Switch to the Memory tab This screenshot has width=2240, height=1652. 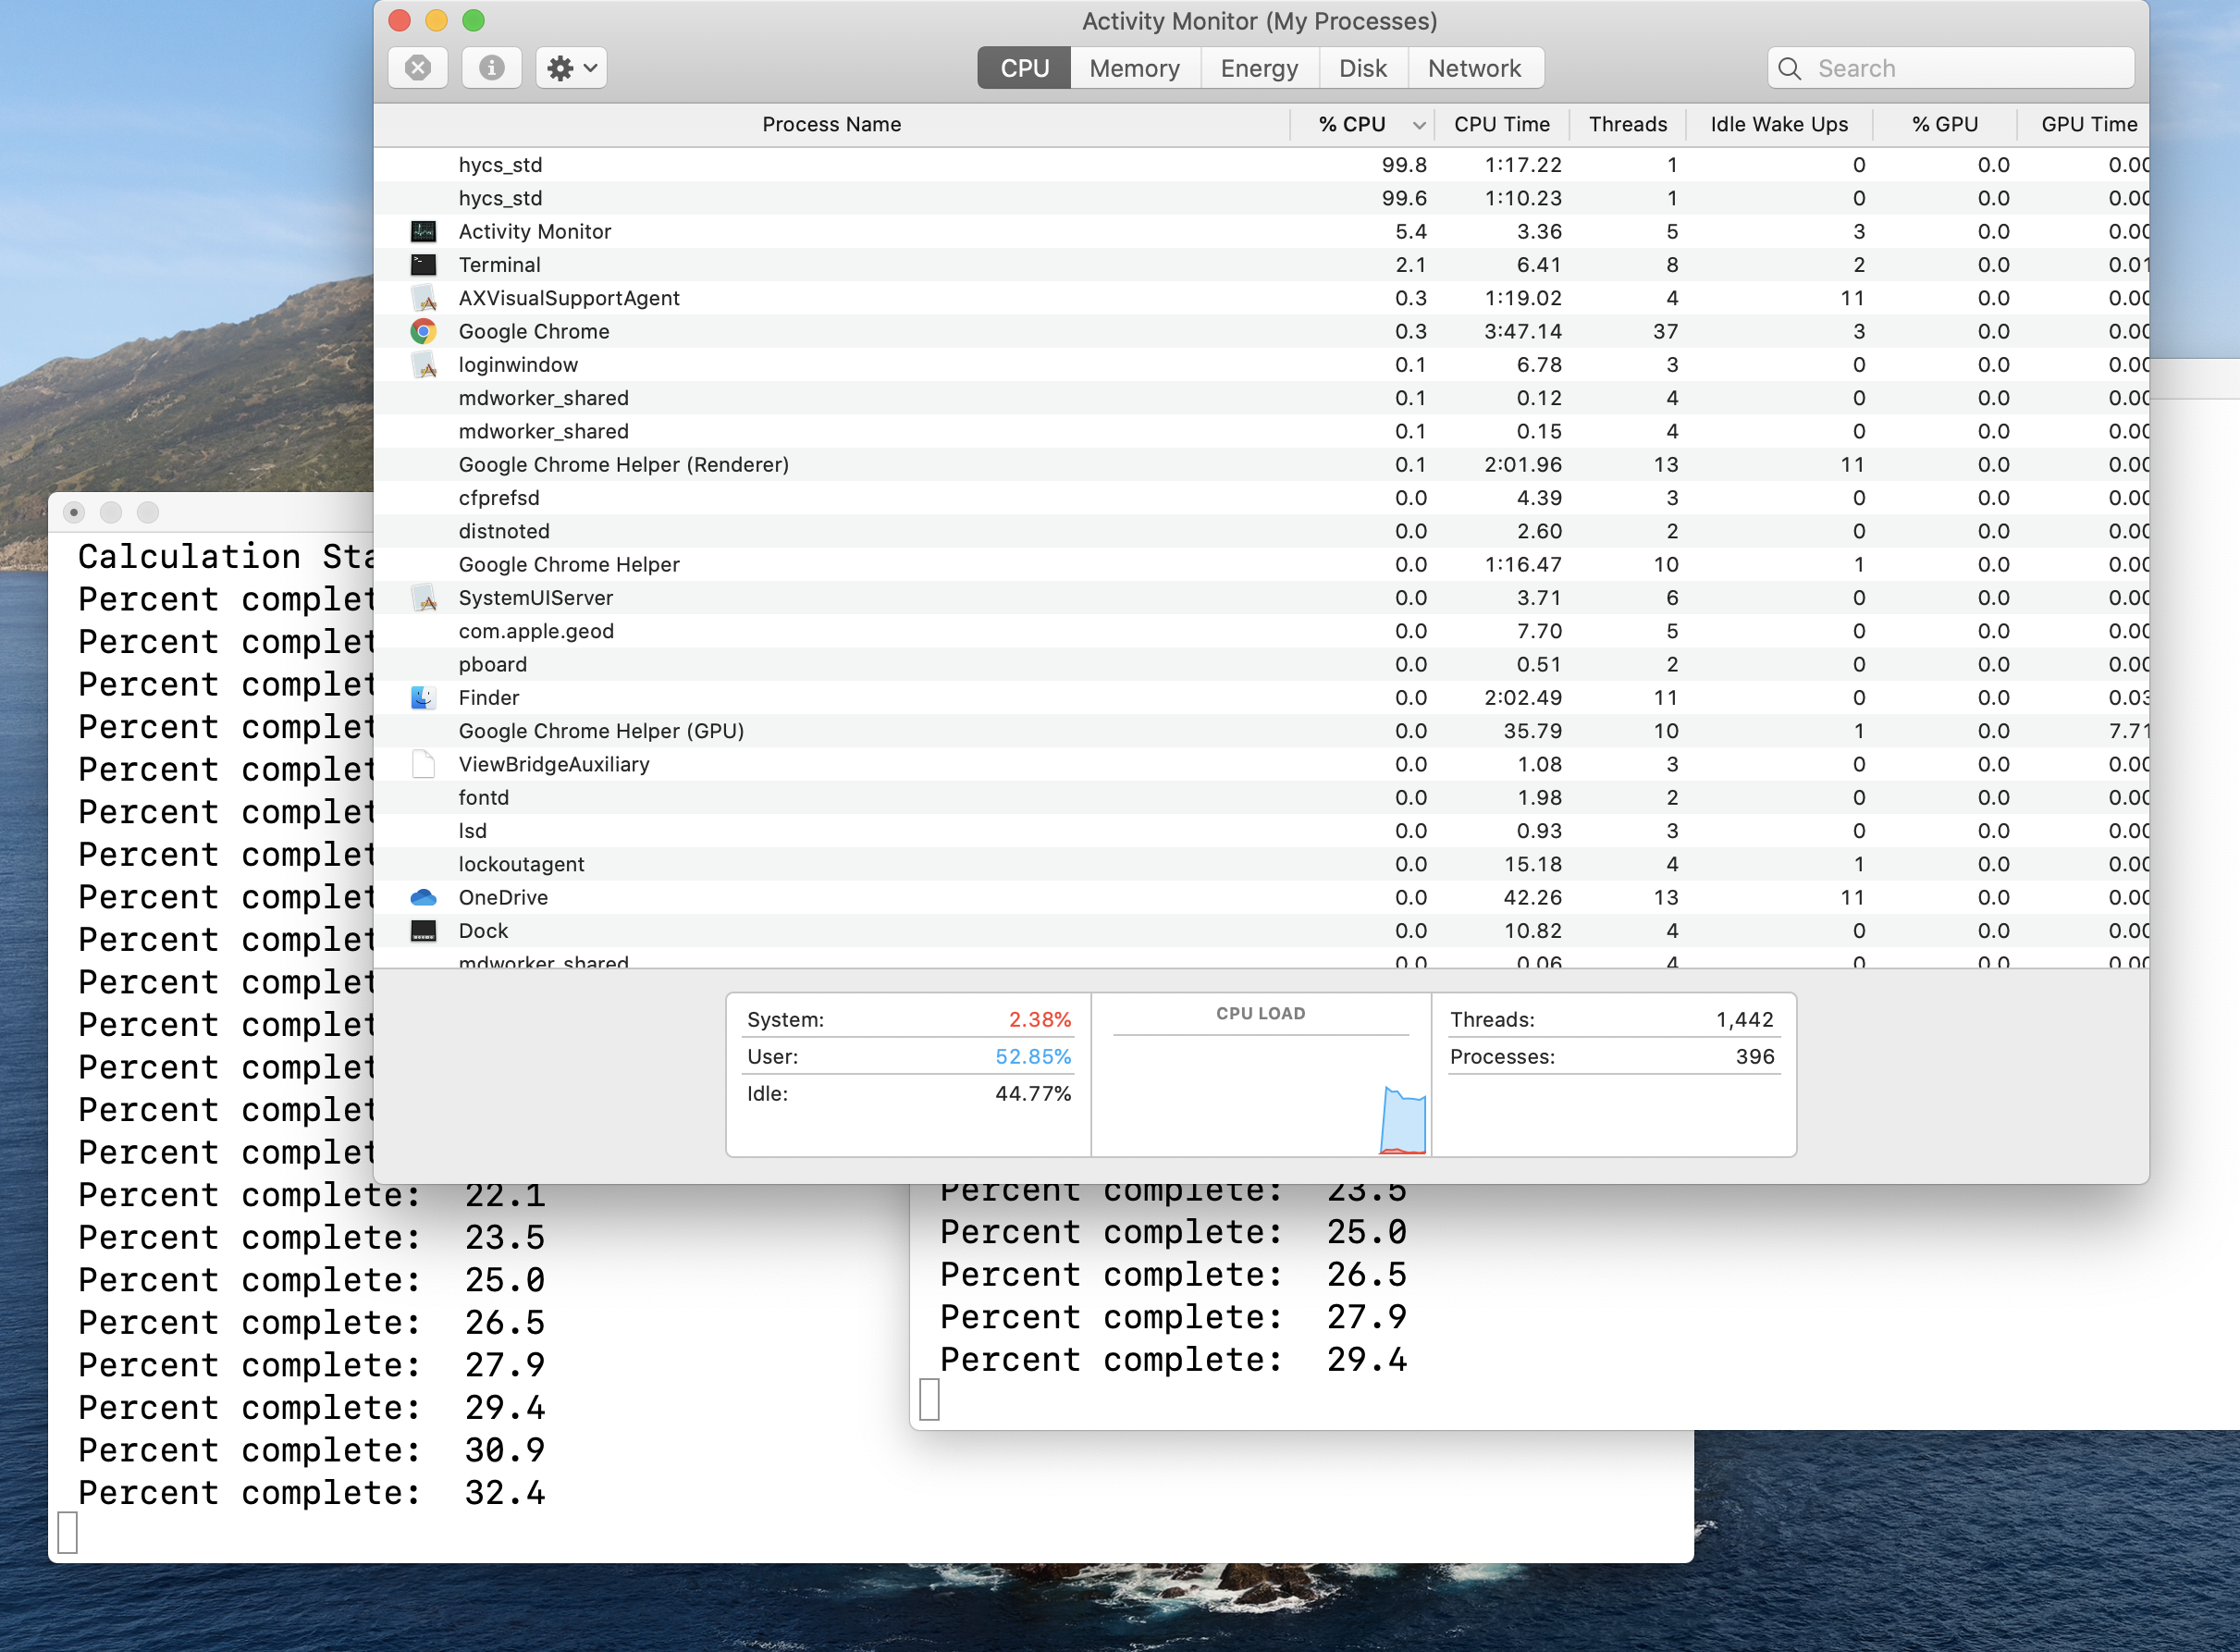[1134, 68]
